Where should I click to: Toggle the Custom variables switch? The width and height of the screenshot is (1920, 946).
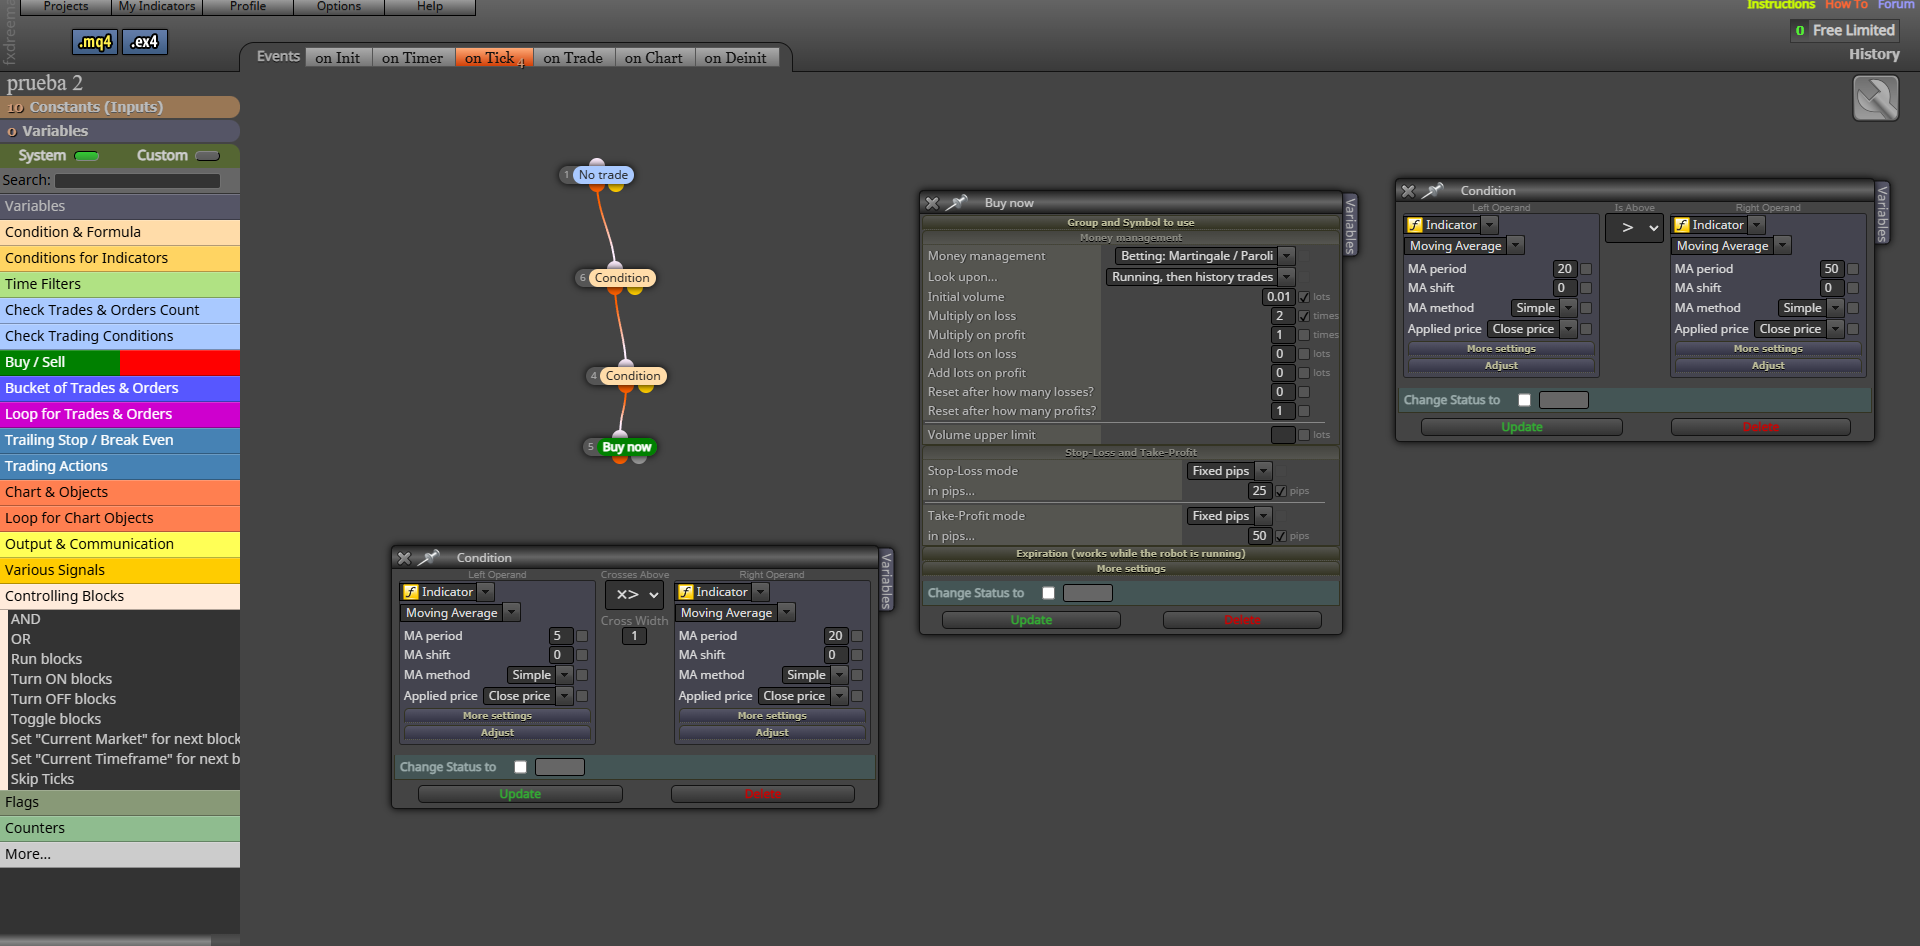click(208, 156)
